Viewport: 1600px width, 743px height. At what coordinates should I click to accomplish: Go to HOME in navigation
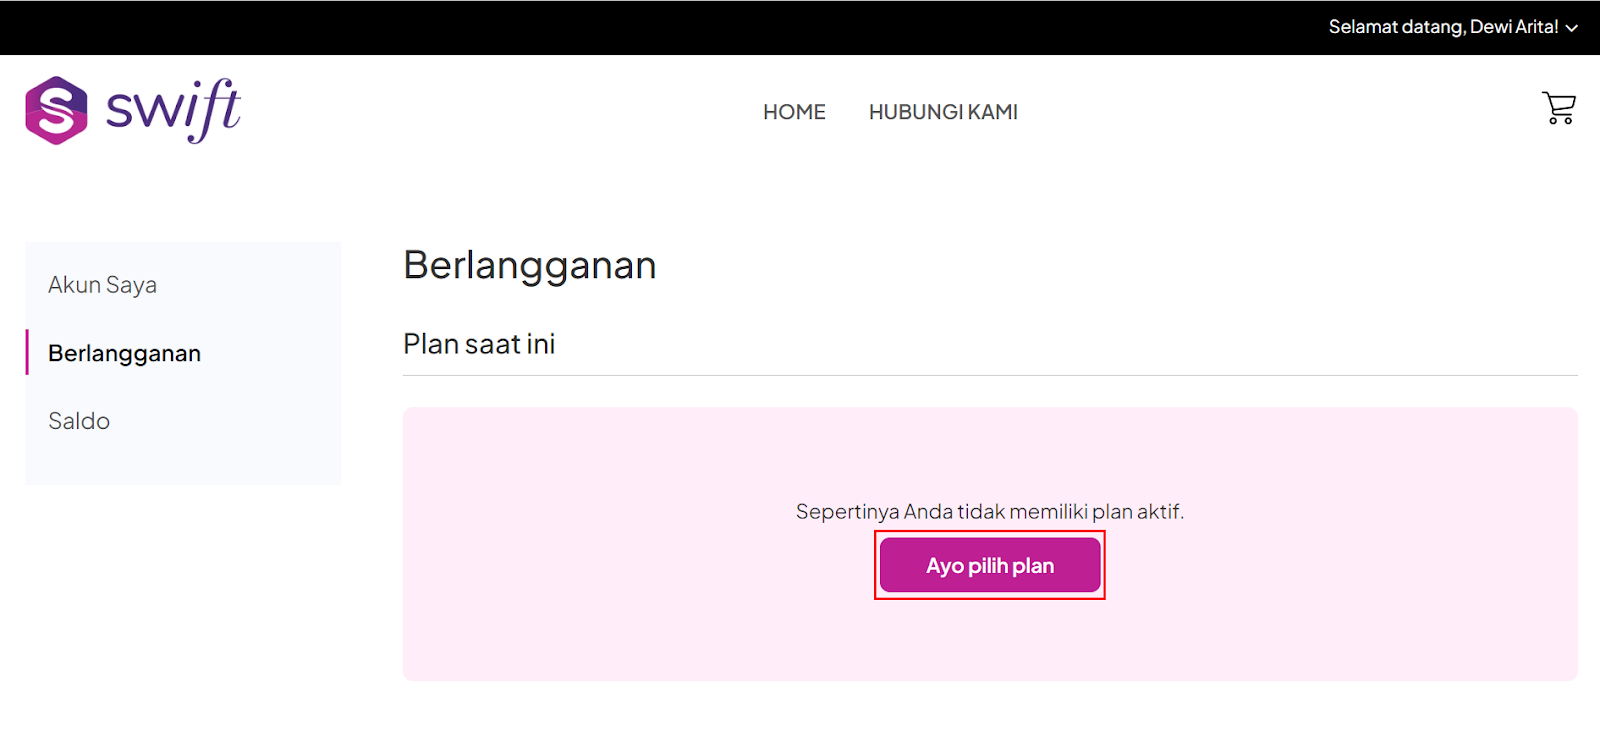tap(794, 112)
